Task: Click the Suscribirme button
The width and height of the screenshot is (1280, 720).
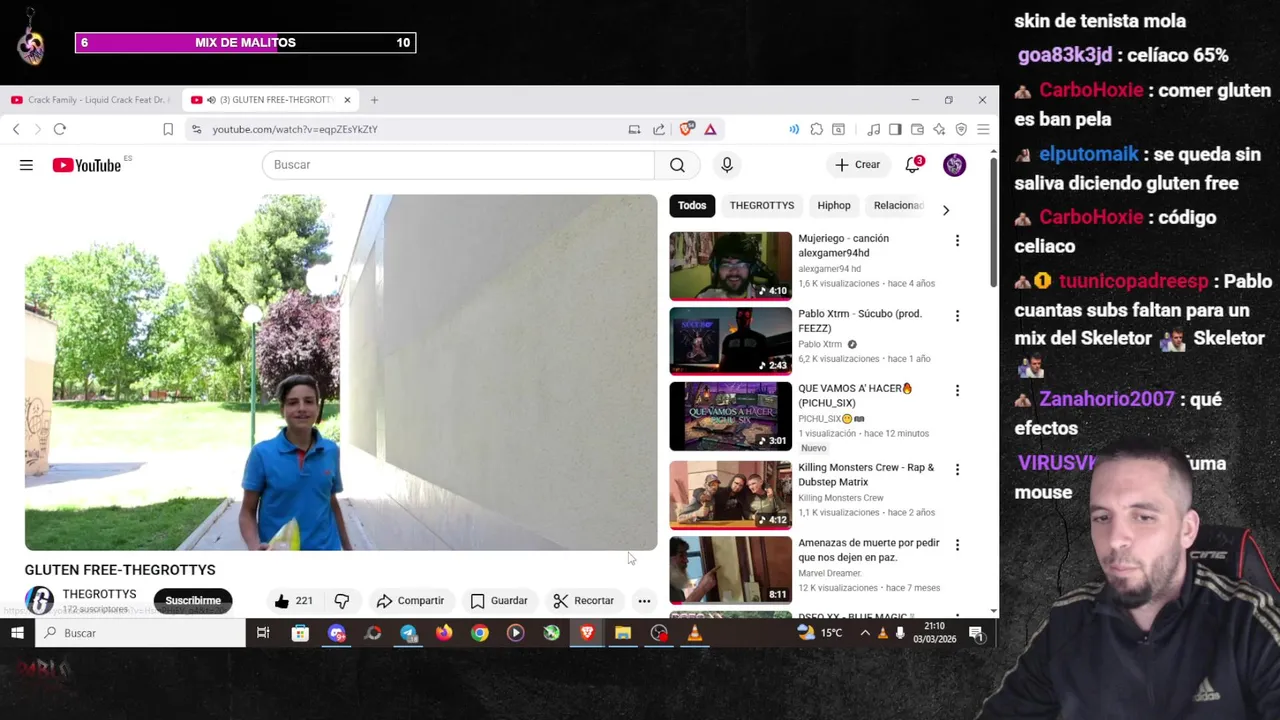Action: click(193, 601)
